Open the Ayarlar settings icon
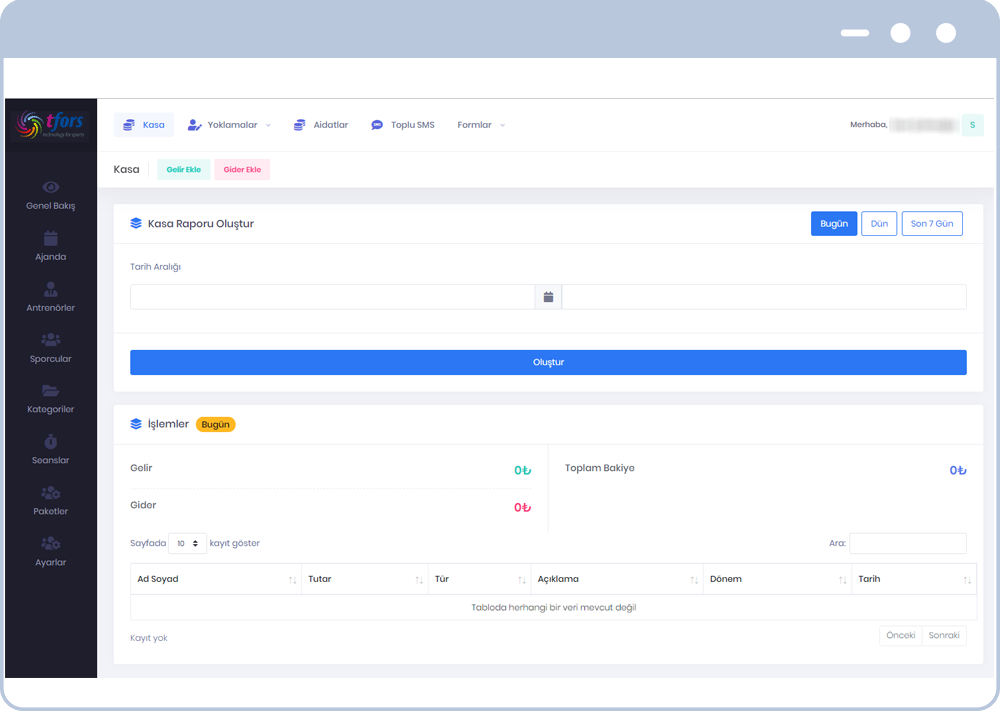This screenshot has width=1000, height=712. click(50, 544)
